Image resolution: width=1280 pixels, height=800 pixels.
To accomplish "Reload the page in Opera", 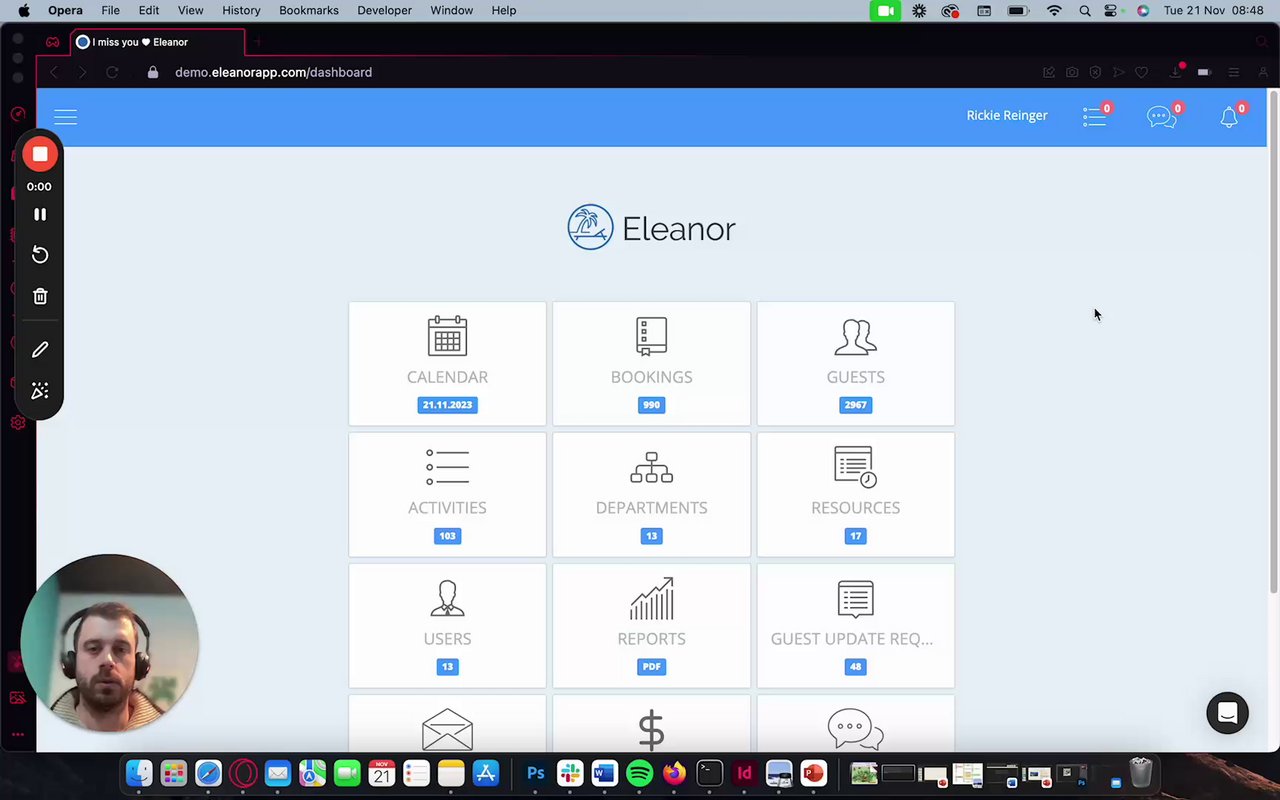I will [112, 72].
